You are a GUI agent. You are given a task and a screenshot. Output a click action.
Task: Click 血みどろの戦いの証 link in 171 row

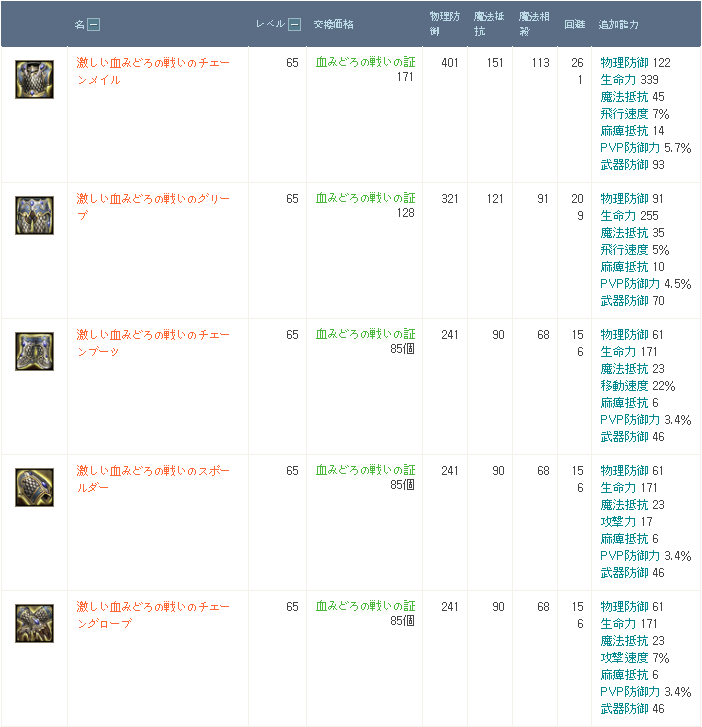click(x=365, y=62)
